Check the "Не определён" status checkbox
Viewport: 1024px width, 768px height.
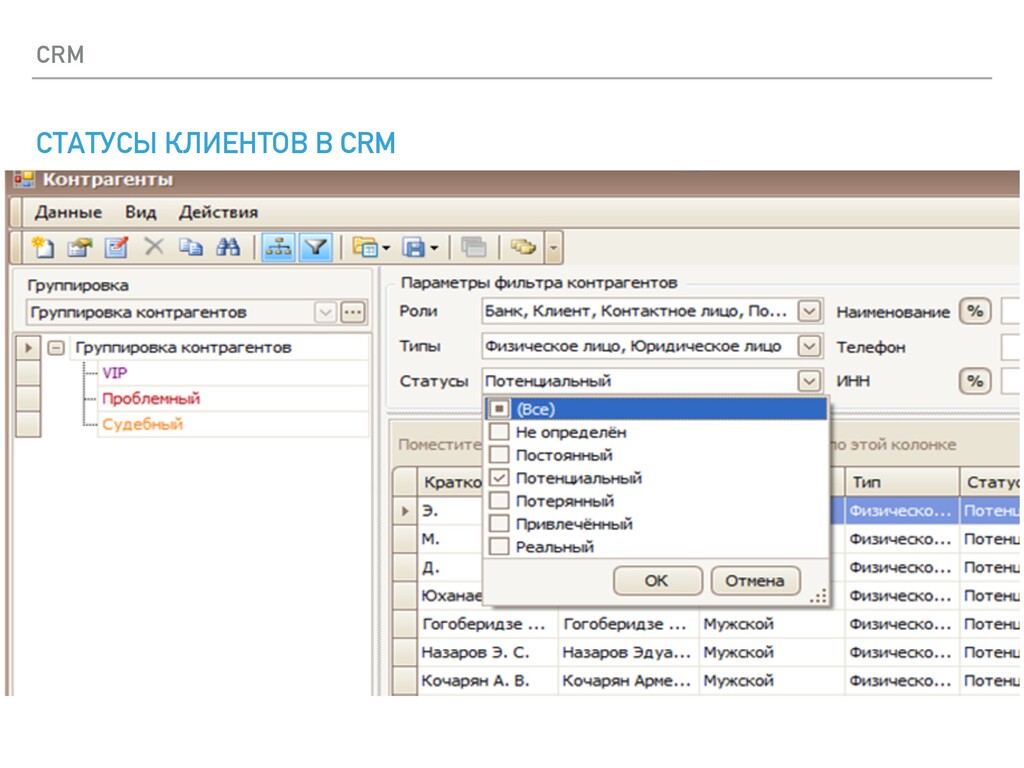[x=498, y=432]
